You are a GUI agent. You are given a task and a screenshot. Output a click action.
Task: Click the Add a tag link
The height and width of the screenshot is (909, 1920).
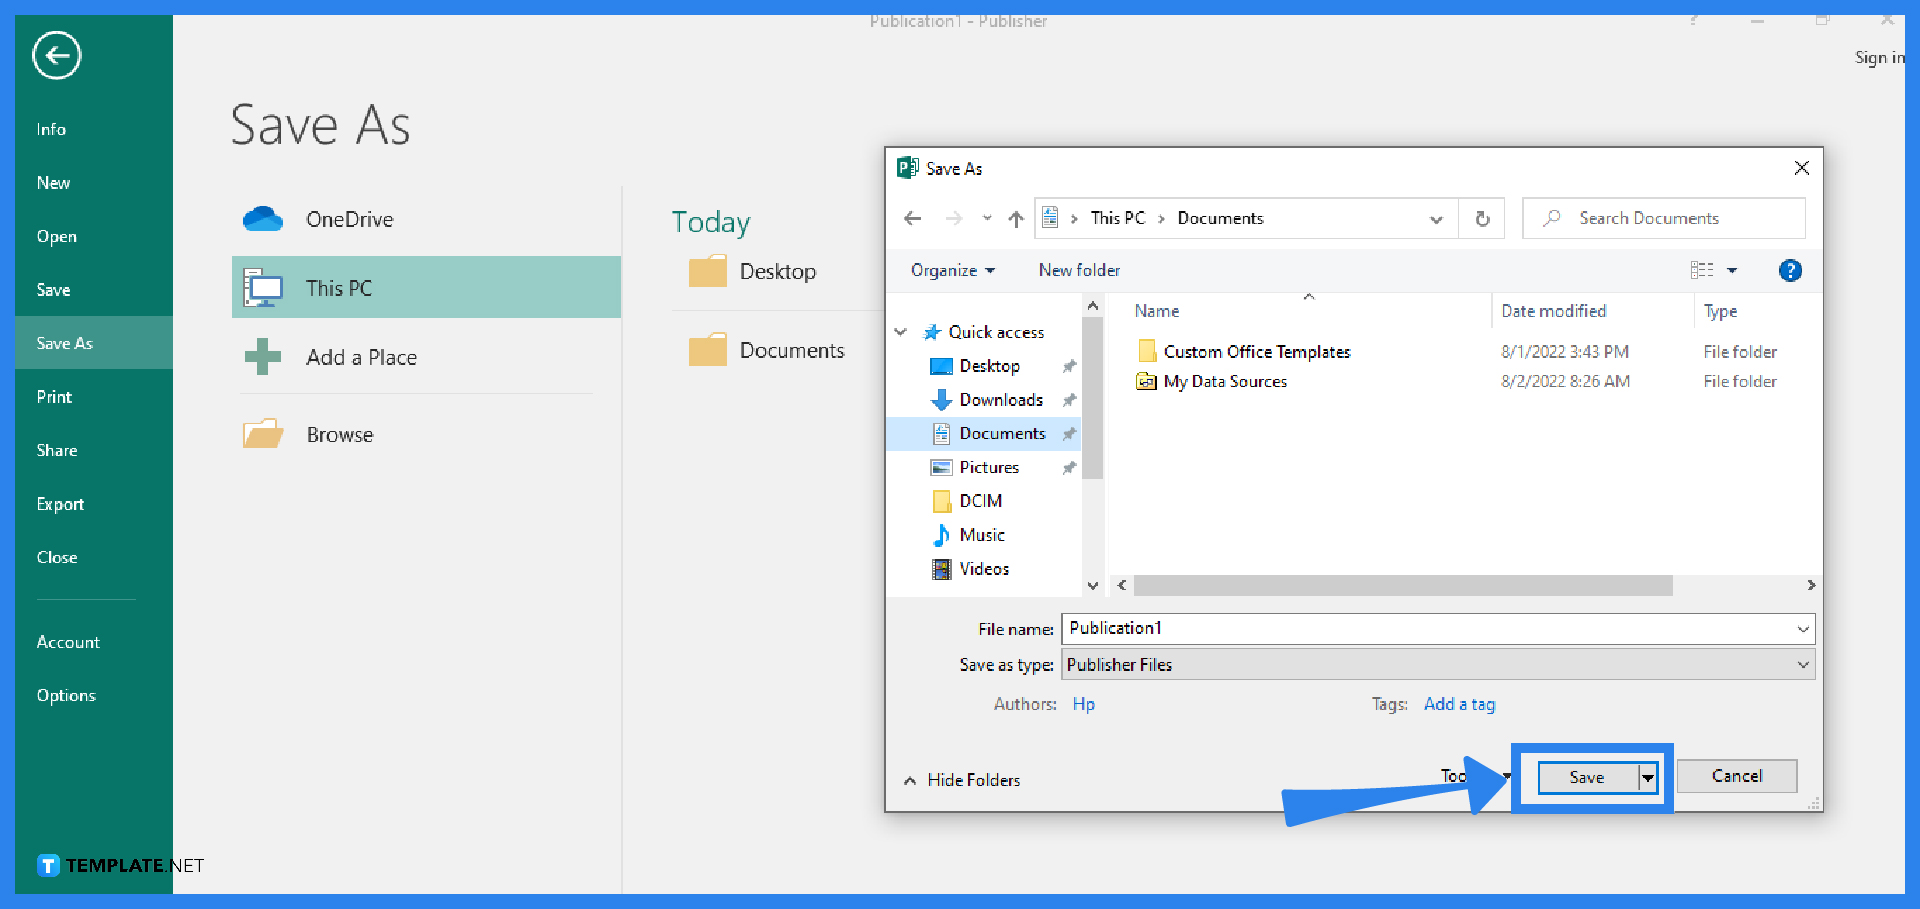(1459, 704)
